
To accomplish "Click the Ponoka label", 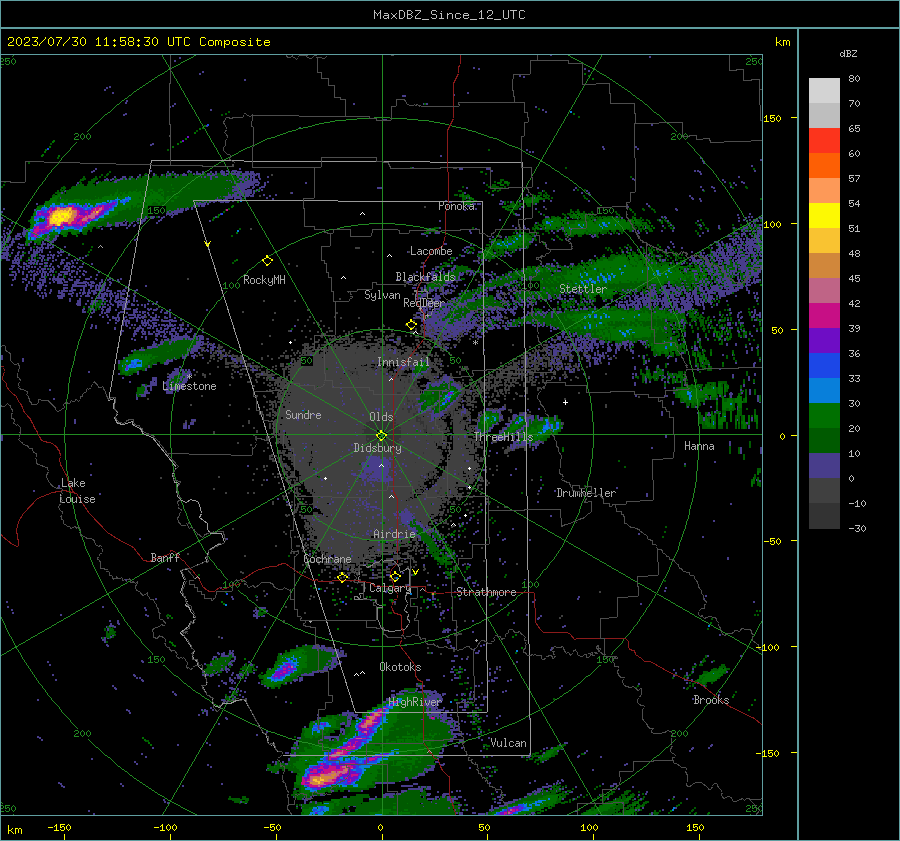I will (x=456, y=206).
